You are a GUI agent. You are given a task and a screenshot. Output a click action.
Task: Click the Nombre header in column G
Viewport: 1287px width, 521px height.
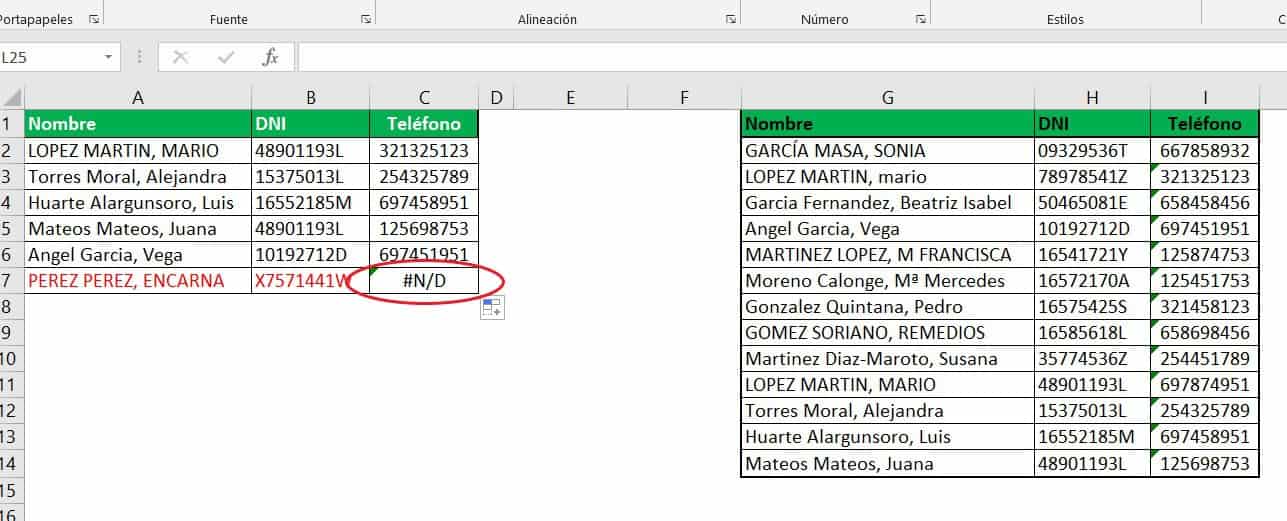click(x=888, y=124)
